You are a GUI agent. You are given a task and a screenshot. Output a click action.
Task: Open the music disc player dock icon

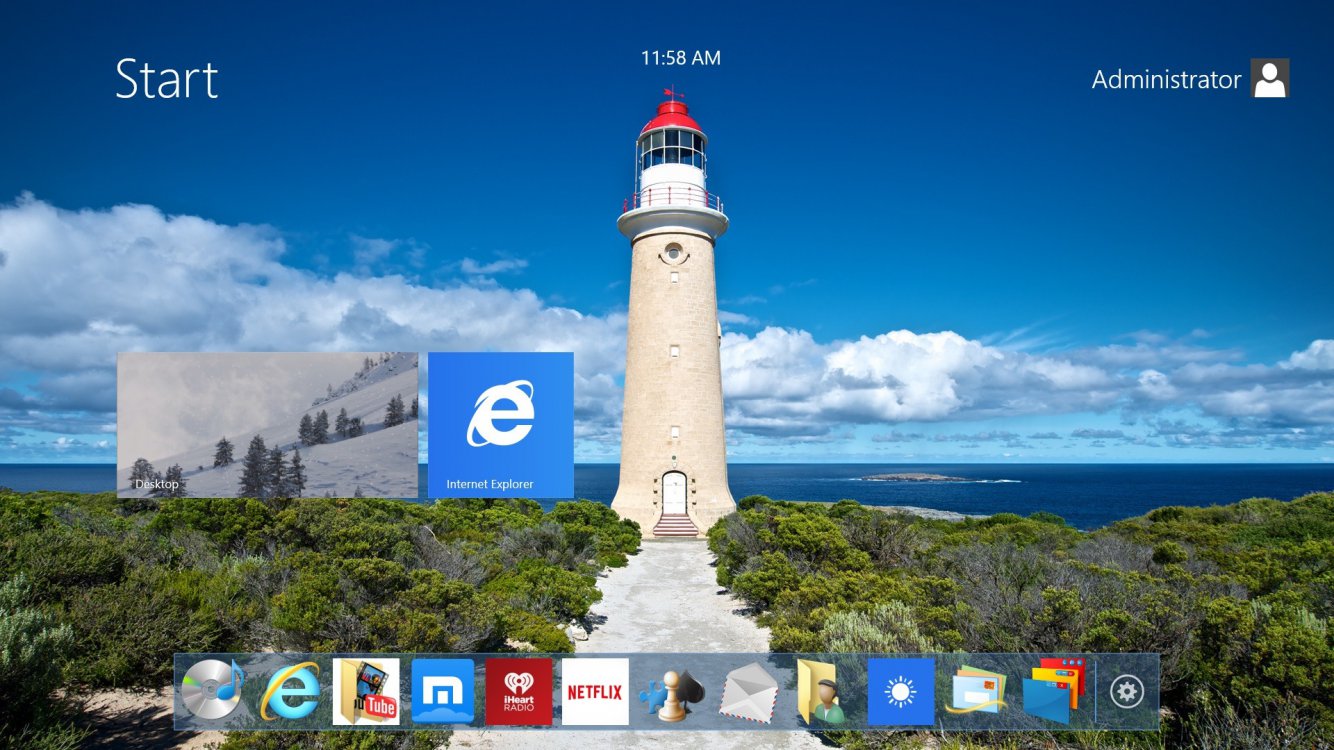(213, 691)
